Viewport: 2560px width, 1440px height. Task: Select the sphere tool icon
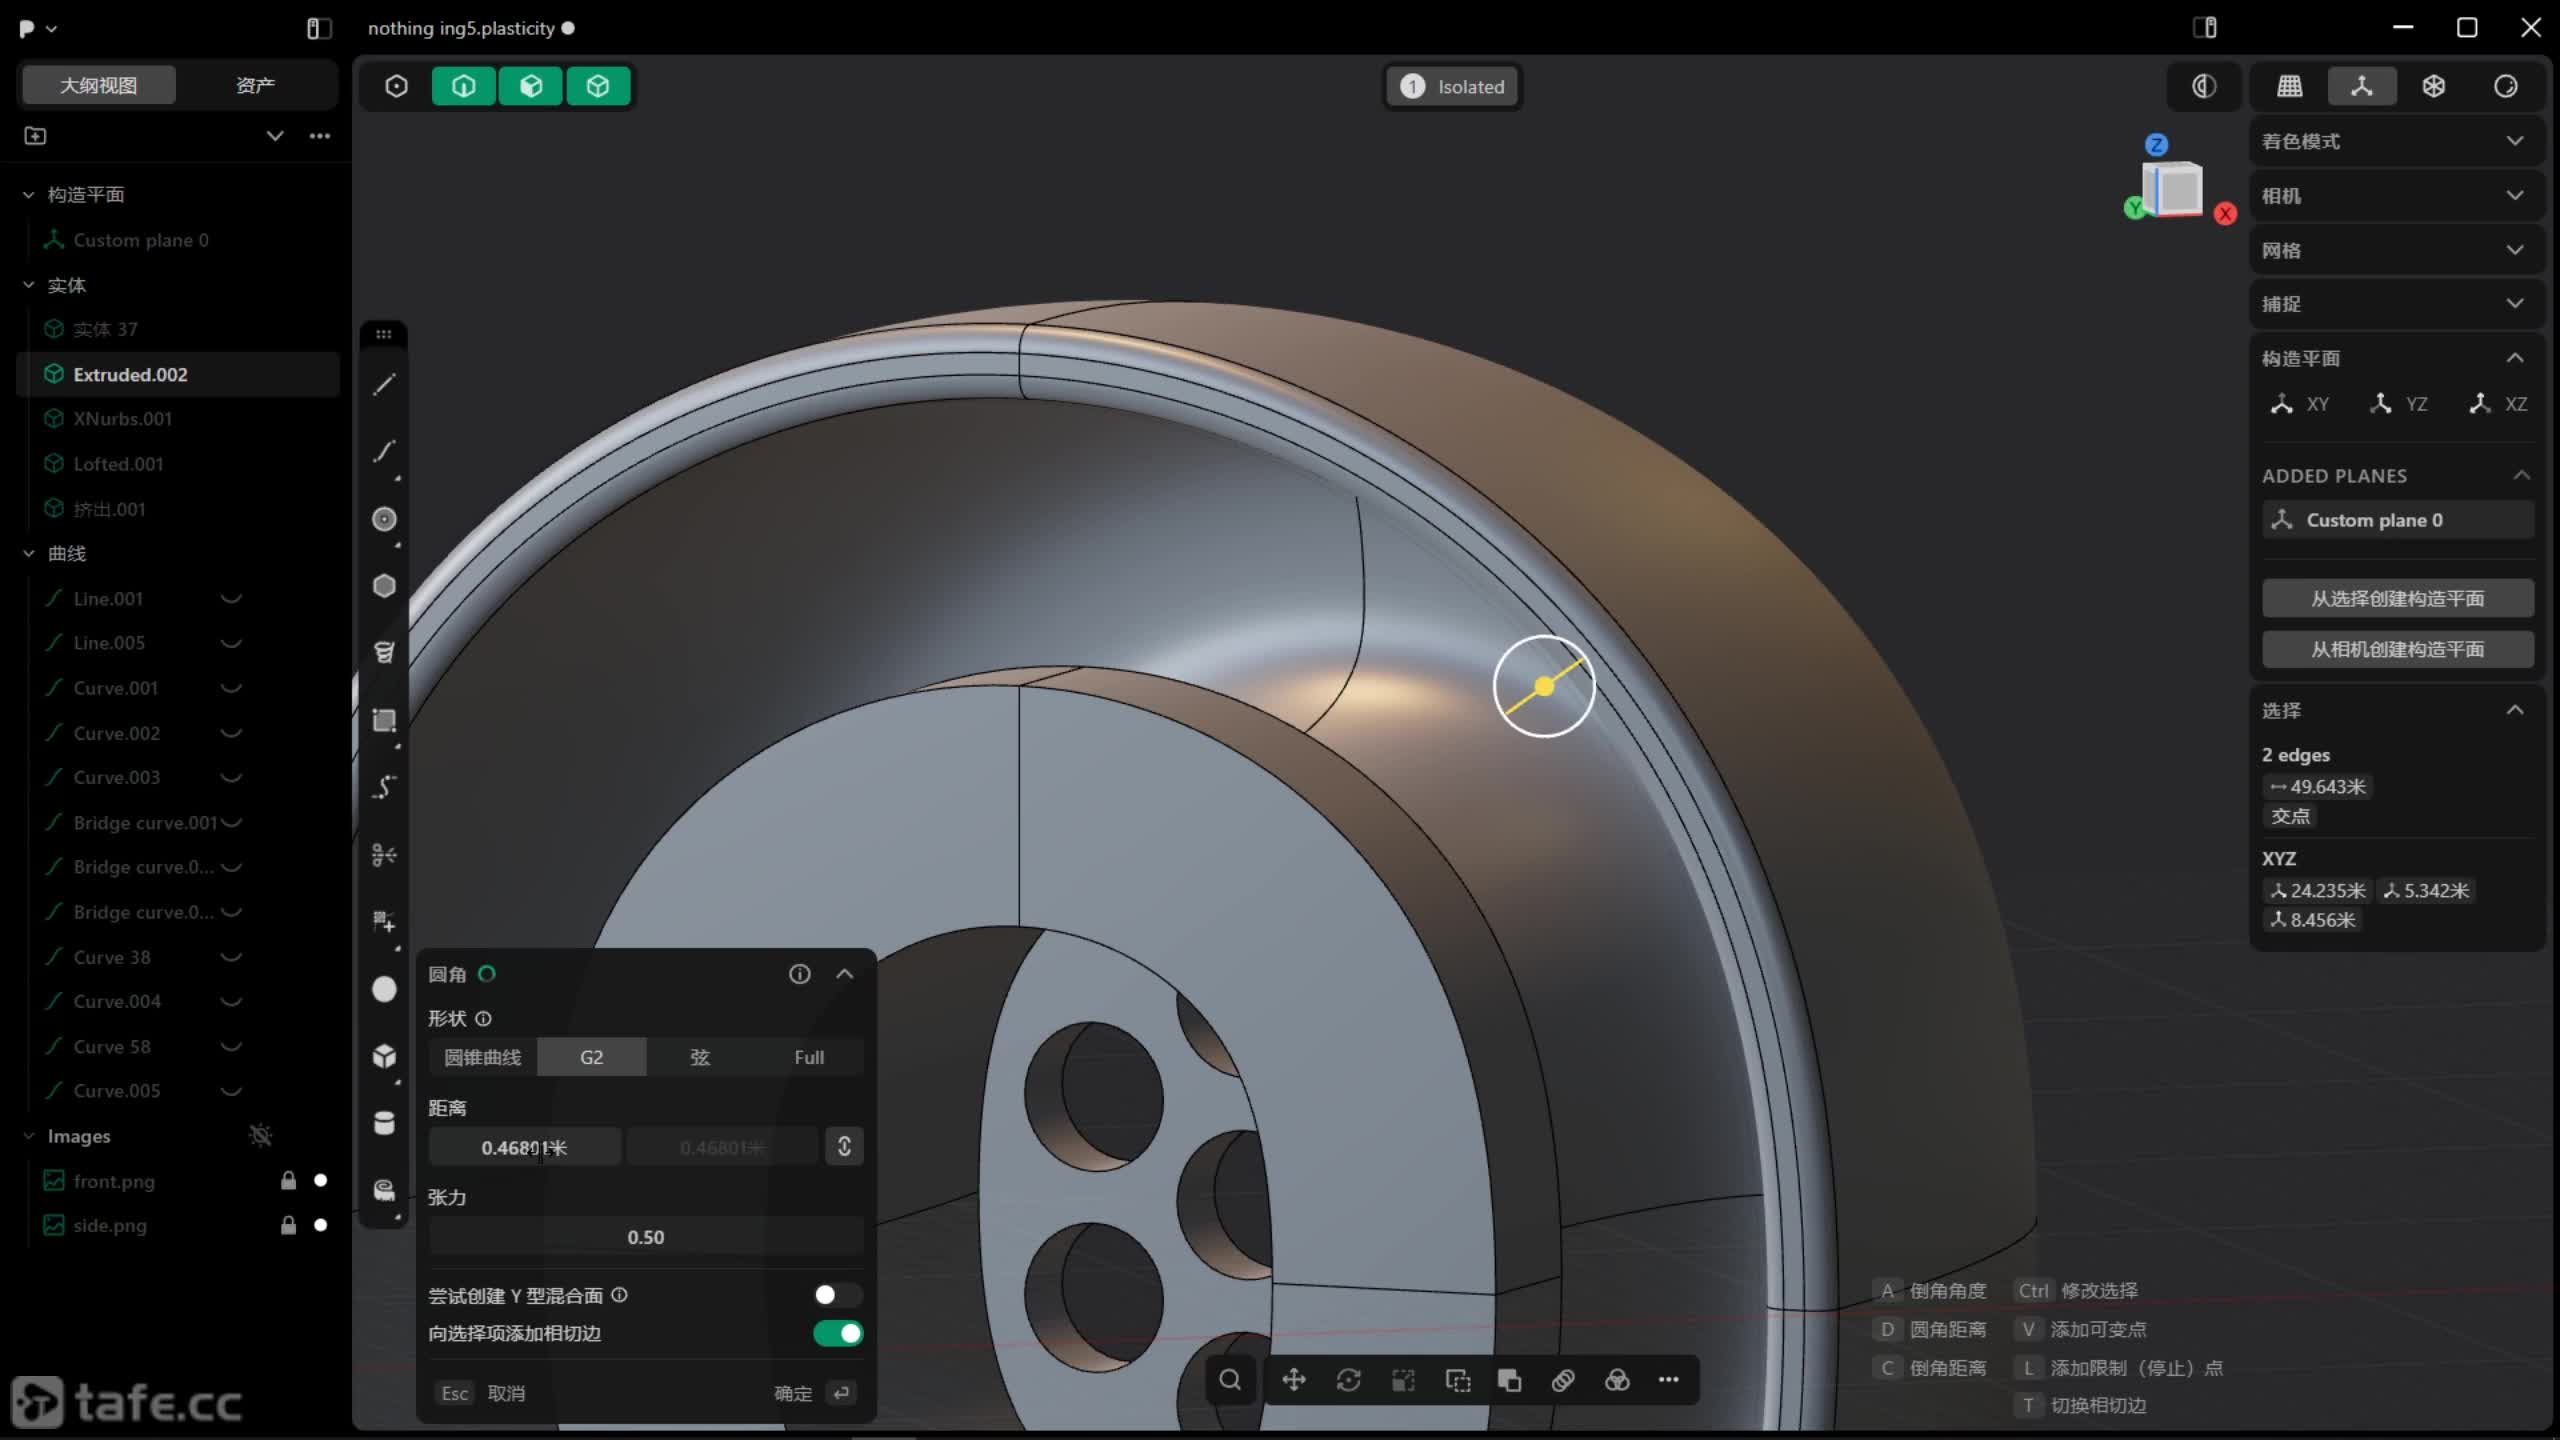click(384, 989)
